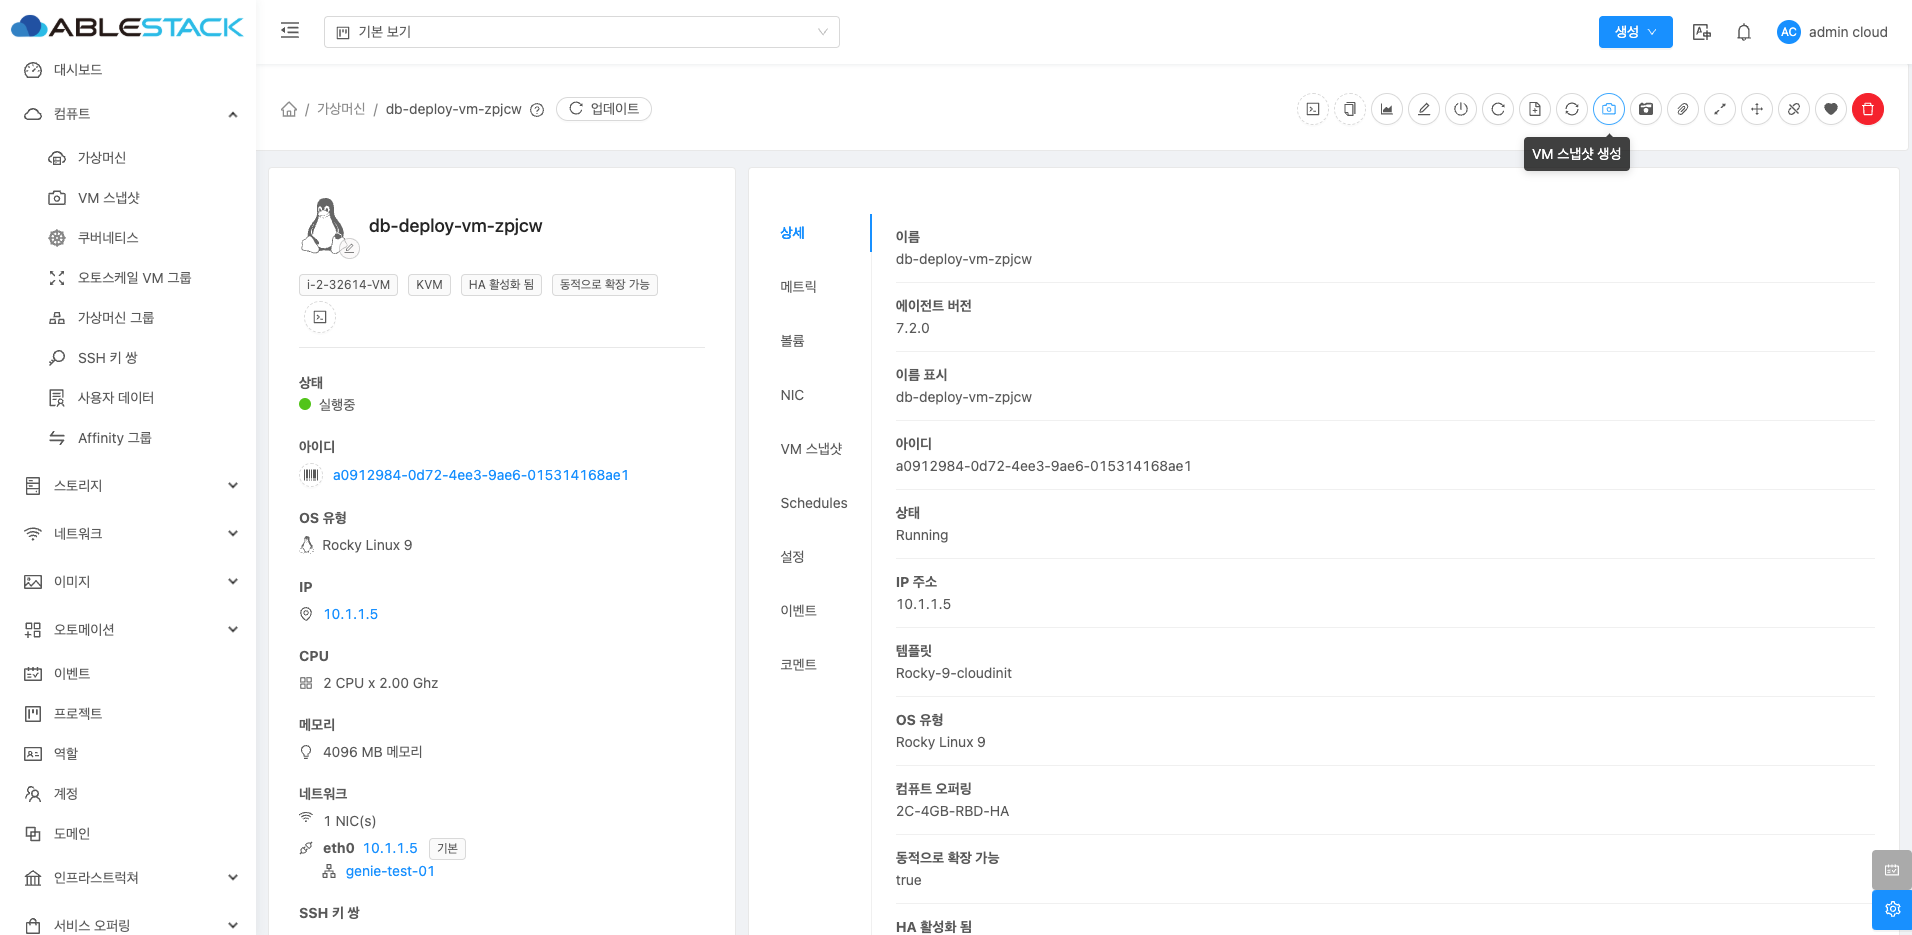Select 쿠버네티스 in the sidebar
1912x935 pixels.
[x=108, y=238]
